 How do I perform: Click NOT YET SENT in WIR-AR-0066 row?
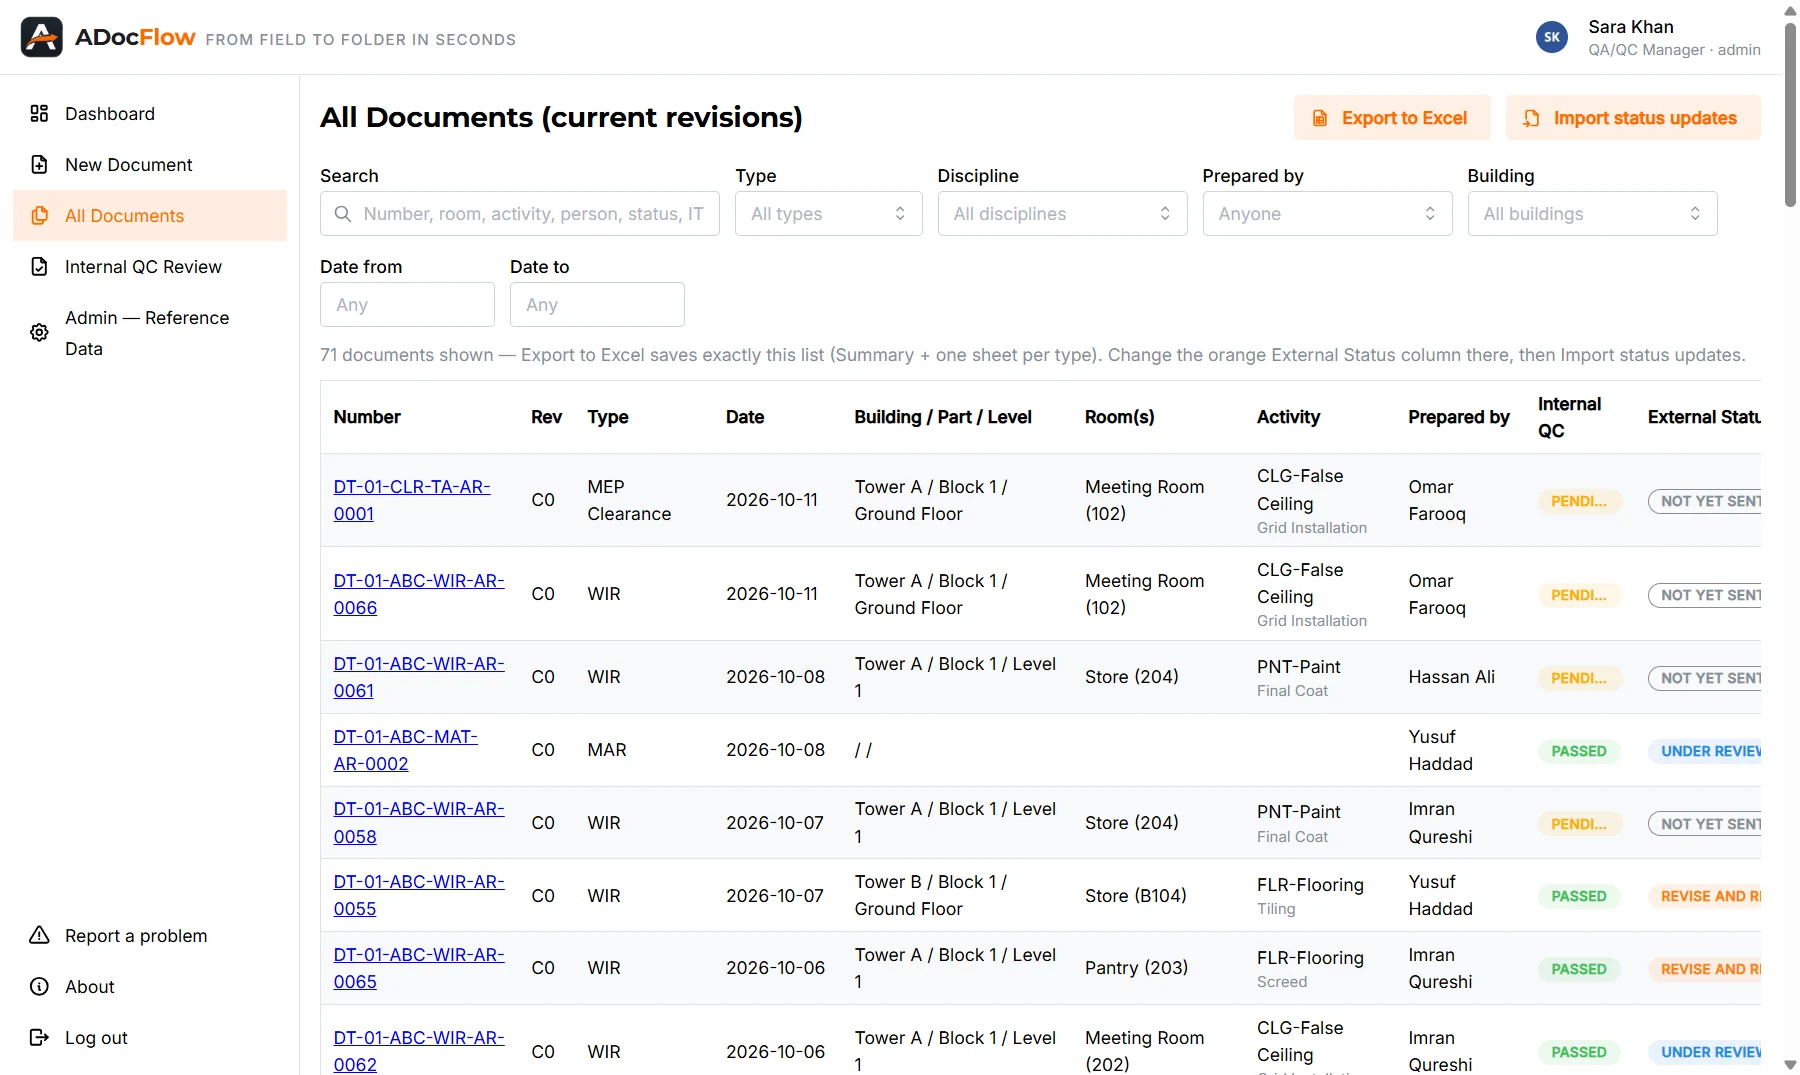pyautogui.click(x=1705, y=595)
